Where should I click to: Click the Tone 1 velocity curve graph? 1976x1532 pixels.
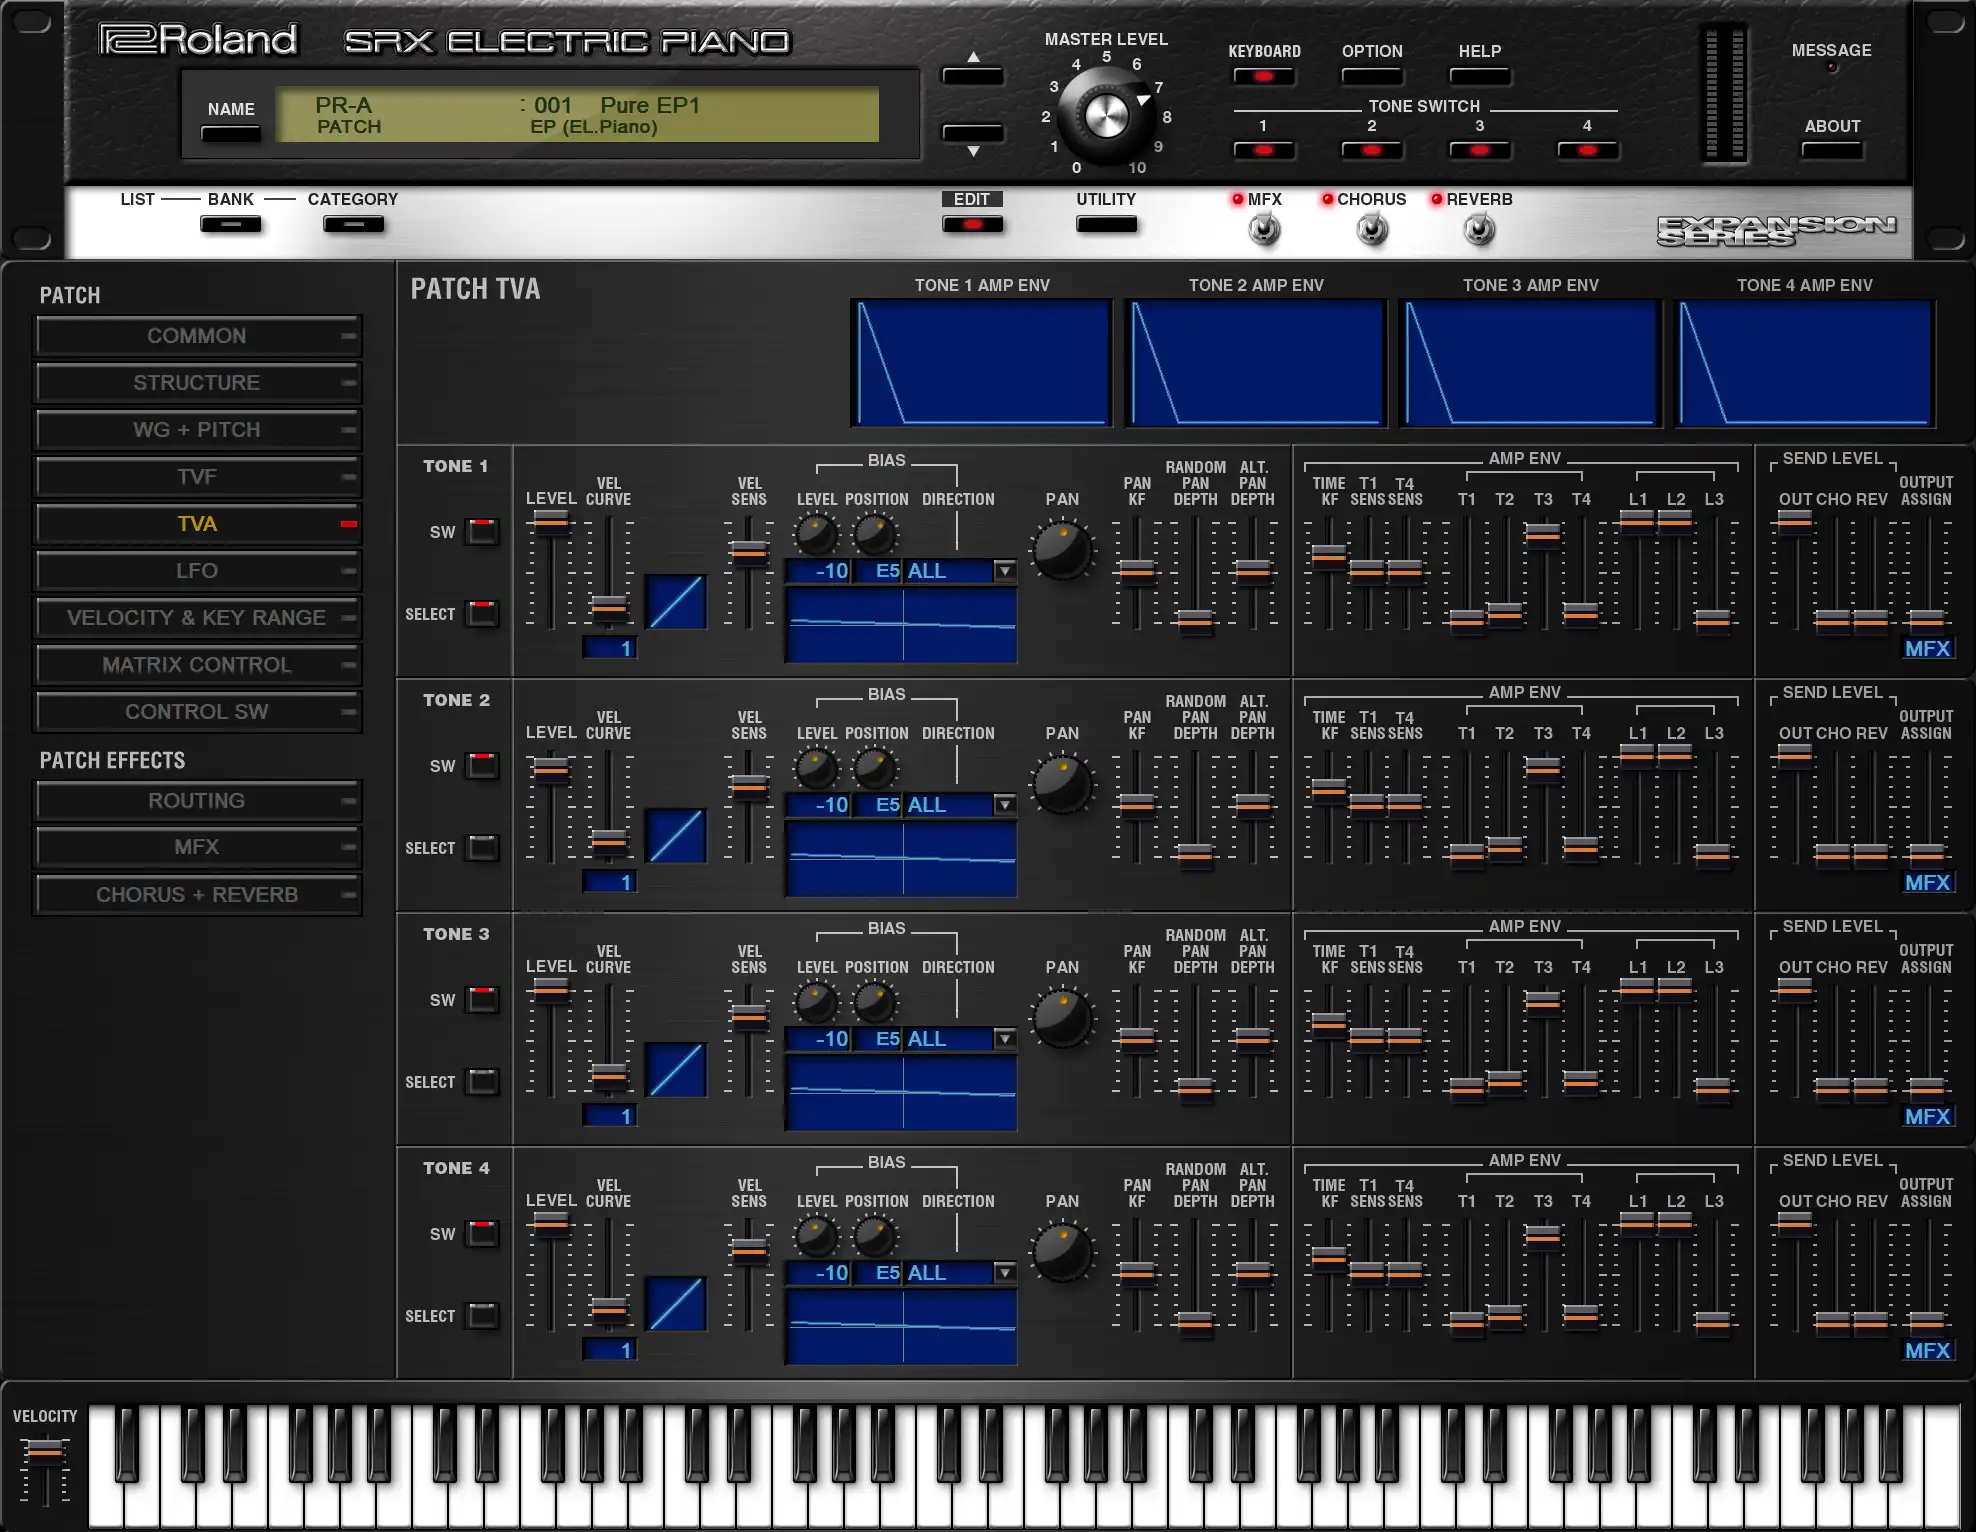(x=676, y=602)
